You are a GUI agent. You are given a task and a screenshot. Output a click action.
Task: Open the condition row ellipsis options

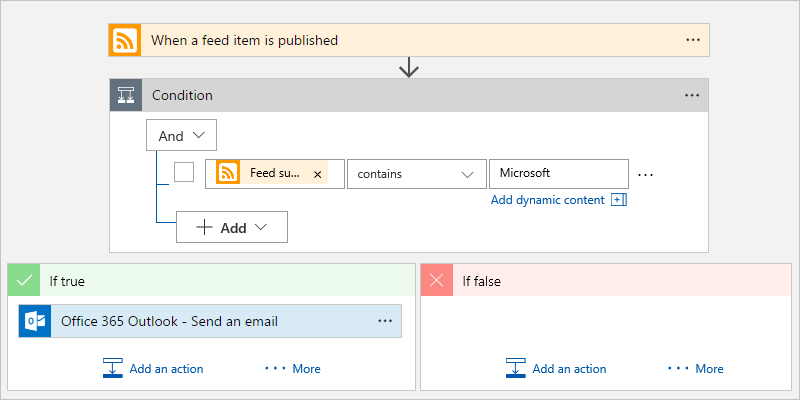(x=645, y=174)
